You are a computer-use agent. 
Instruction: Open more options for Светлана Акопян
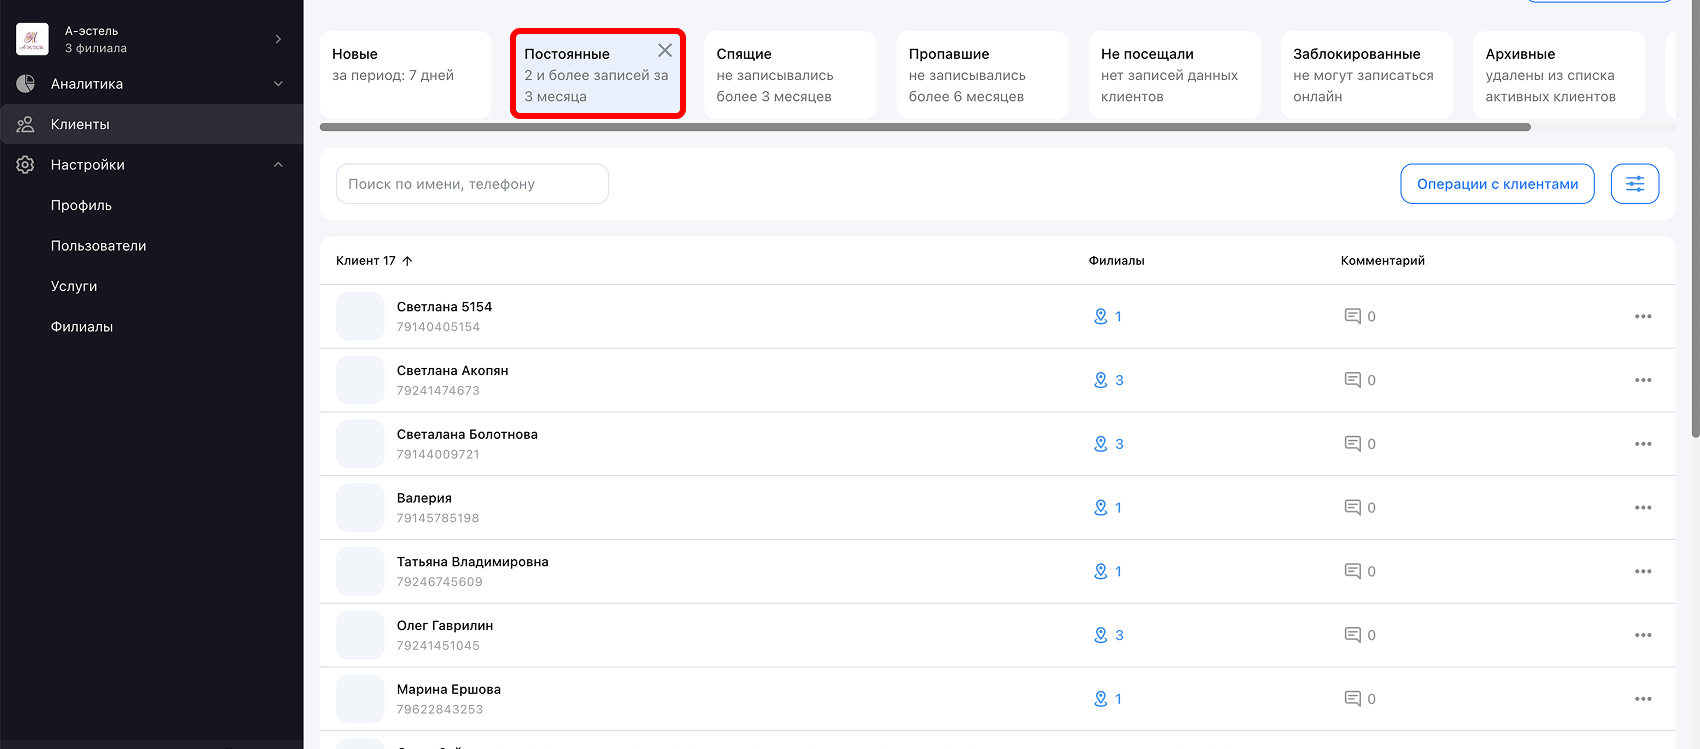click(1643, 380)
